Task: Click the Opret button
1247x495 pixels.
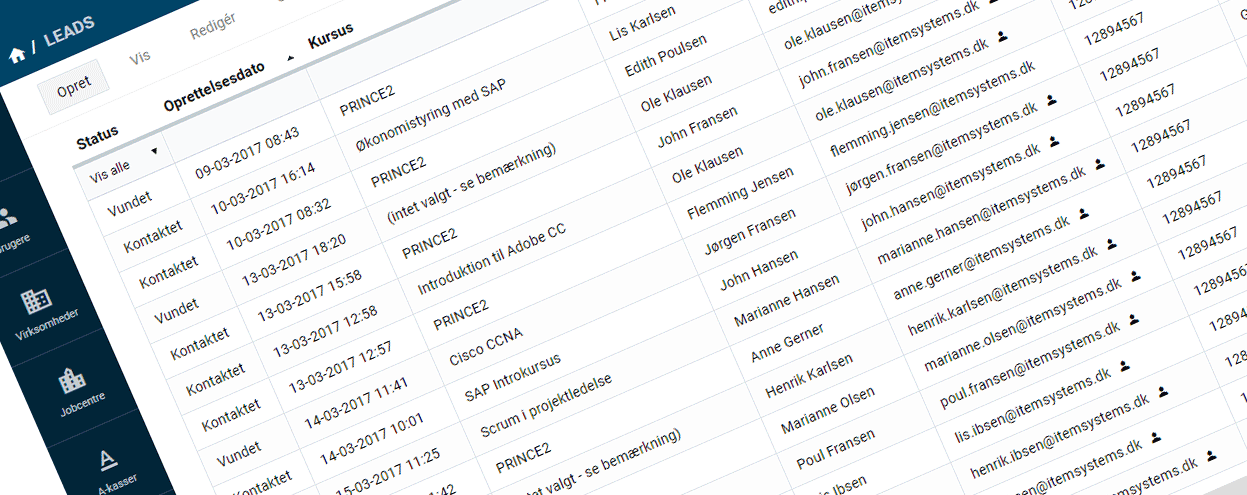Action: [x=74, y=88]
